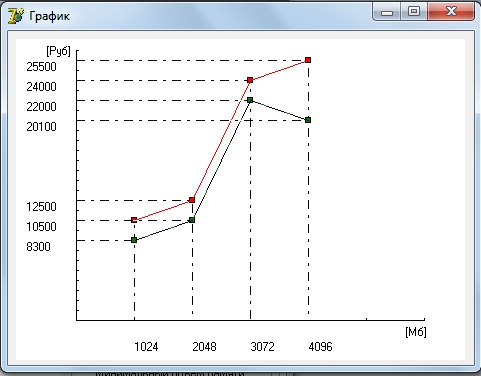Click the Y-axis label 20100
This screenshot has height=376, width=481.
coord(41,127)
